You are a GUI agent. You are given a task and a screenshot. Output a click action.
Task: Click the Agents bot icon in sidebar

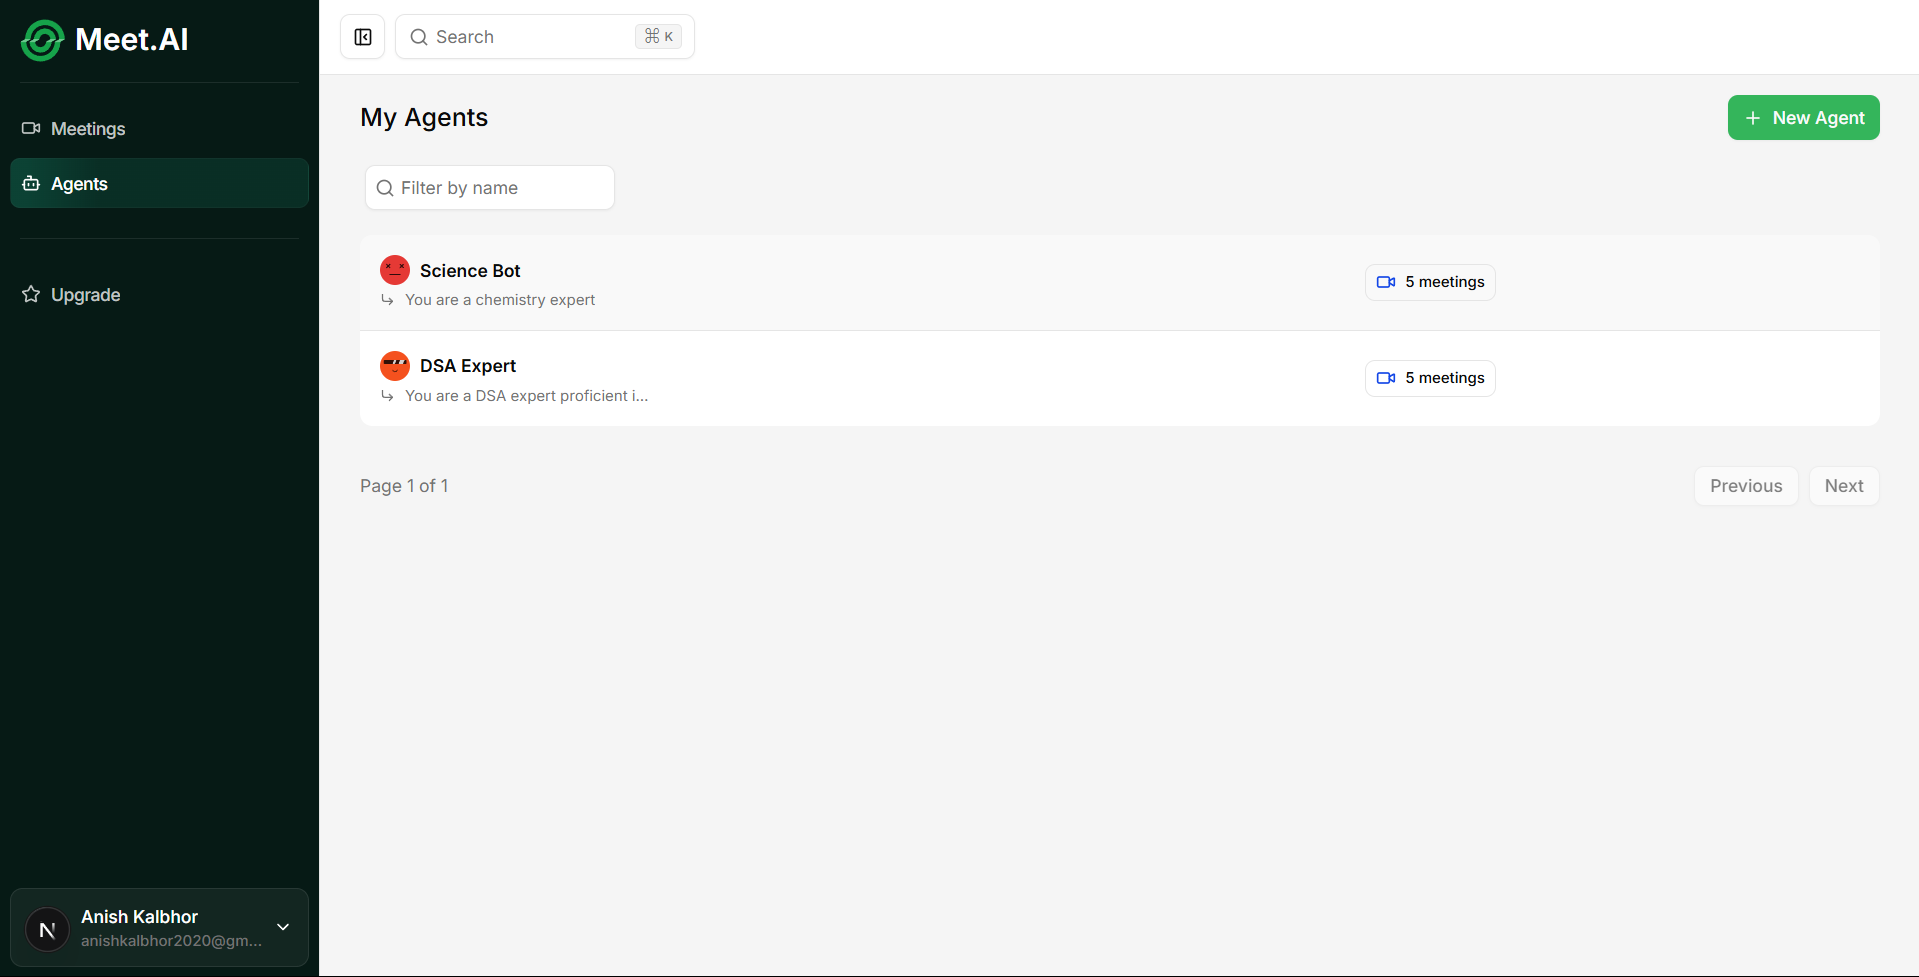tap(31, 183)
